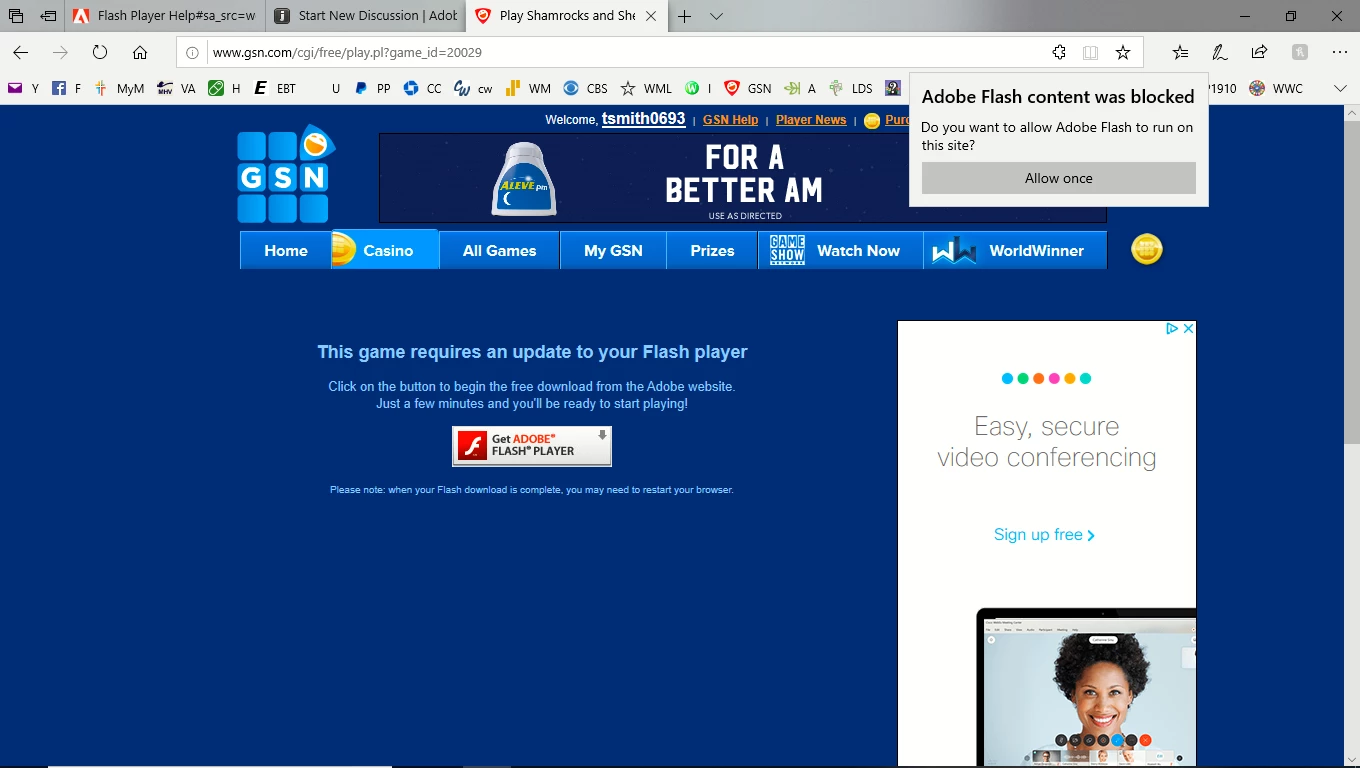The width and height of the screenshot is (1360, 768).
Task: Add this page to favorites star
Action: point(1123,53)
